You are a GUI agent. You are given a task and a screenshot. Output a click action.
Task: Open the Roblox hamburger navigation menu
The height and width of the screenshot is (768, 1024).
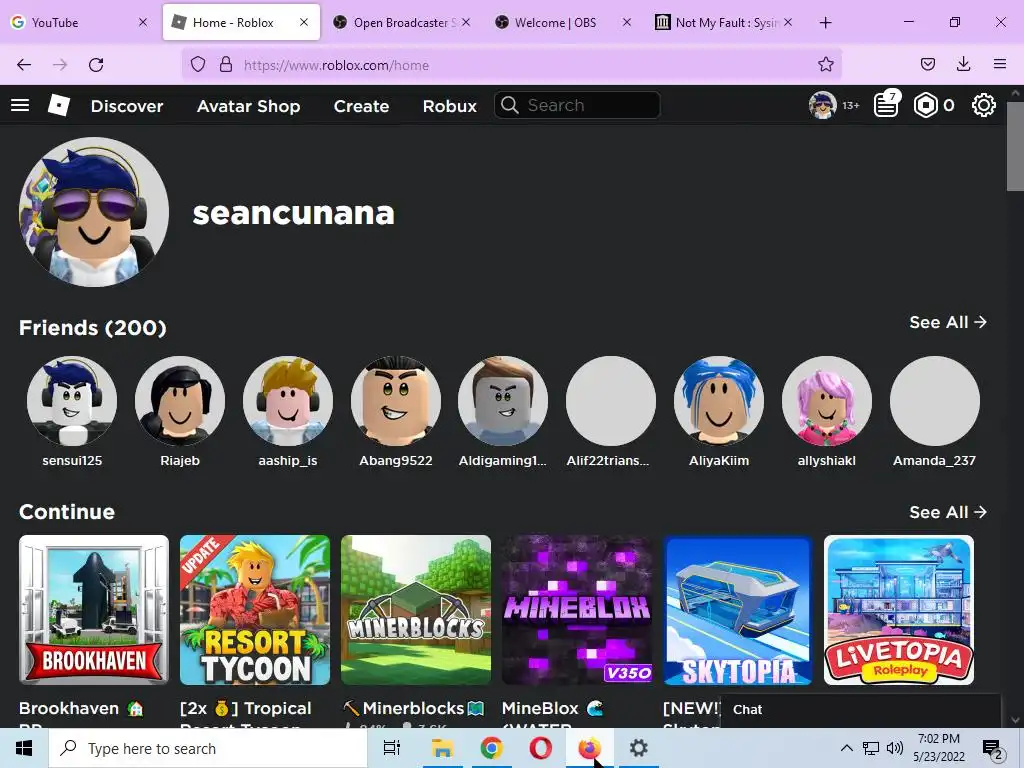click(20, 105)
